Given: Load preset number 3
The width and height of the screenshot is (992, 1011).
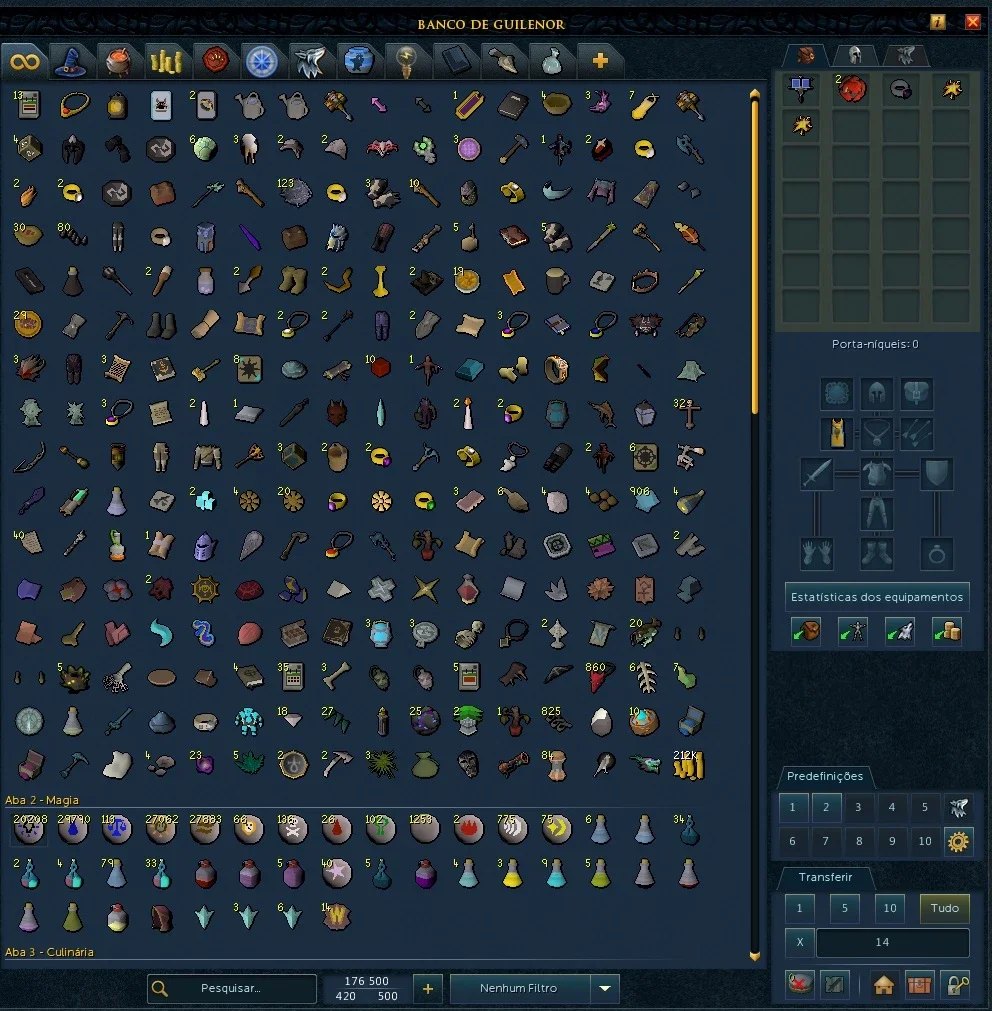Looking at the screenshot, I should click(859, 807).
